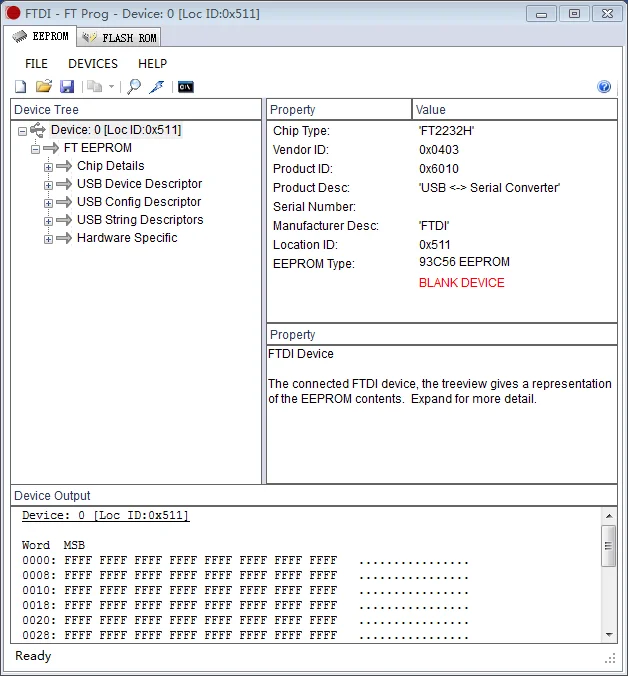Screen dimensions: 628x676
Task: Collapse the Device: 0 tree node
Action: [22, 131]
